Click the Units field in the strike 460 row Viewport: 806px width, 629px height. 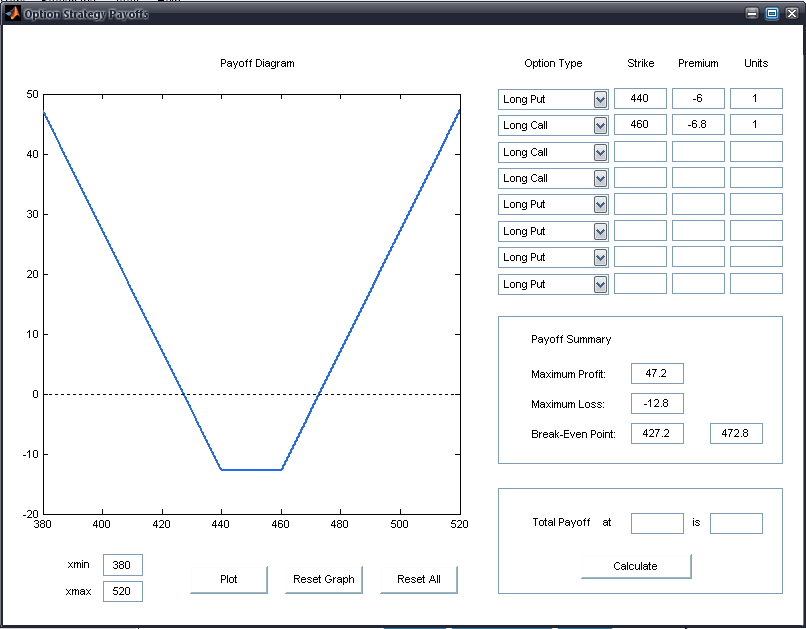756,125
